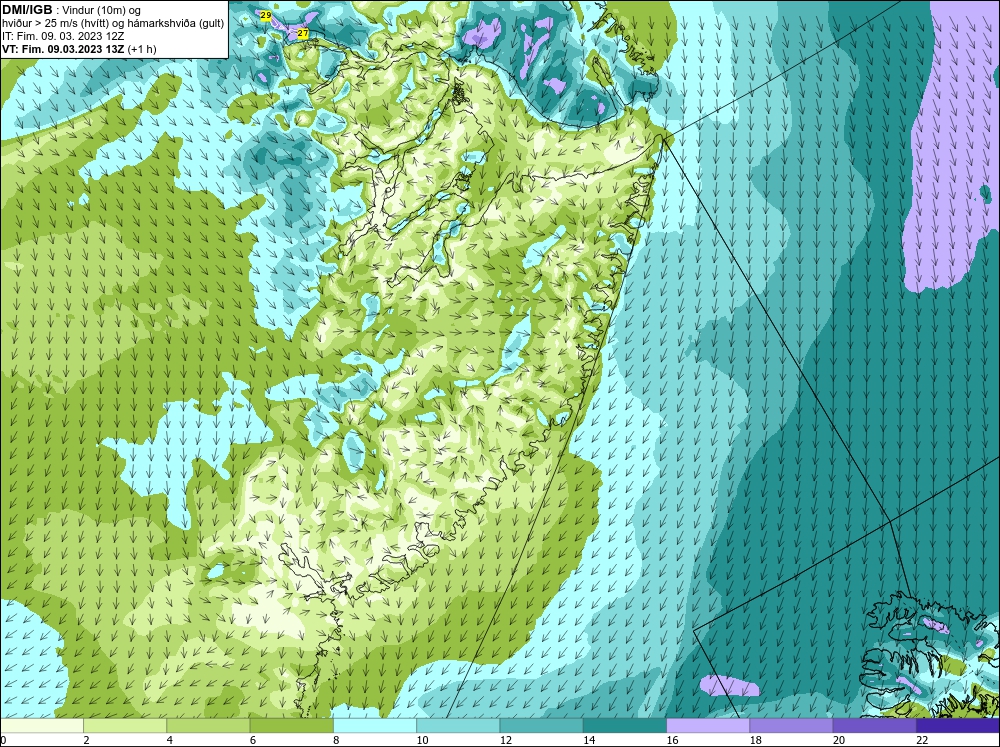The width and height of the screenshot is (1000, 747).
Task: Click the 'VT: Fim. 09.03.2023 13Z' valid time
Action: [64, 49]
